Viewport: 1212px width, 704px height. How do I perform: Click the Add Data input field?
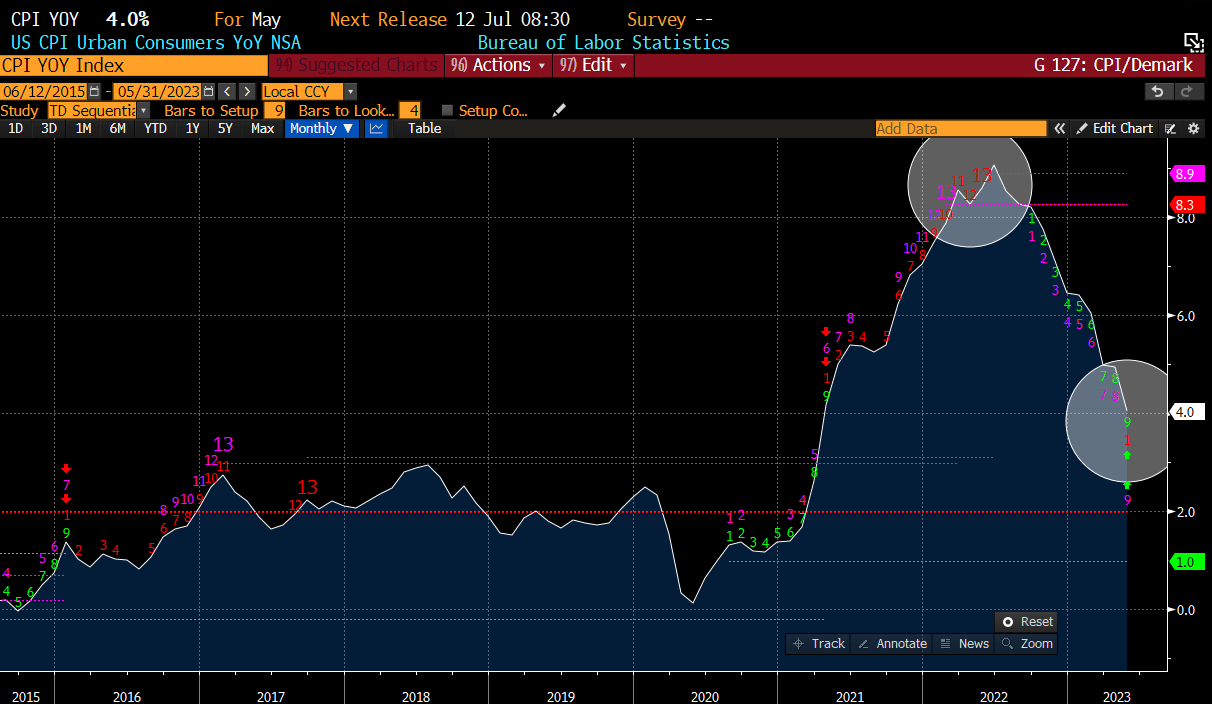960,128
